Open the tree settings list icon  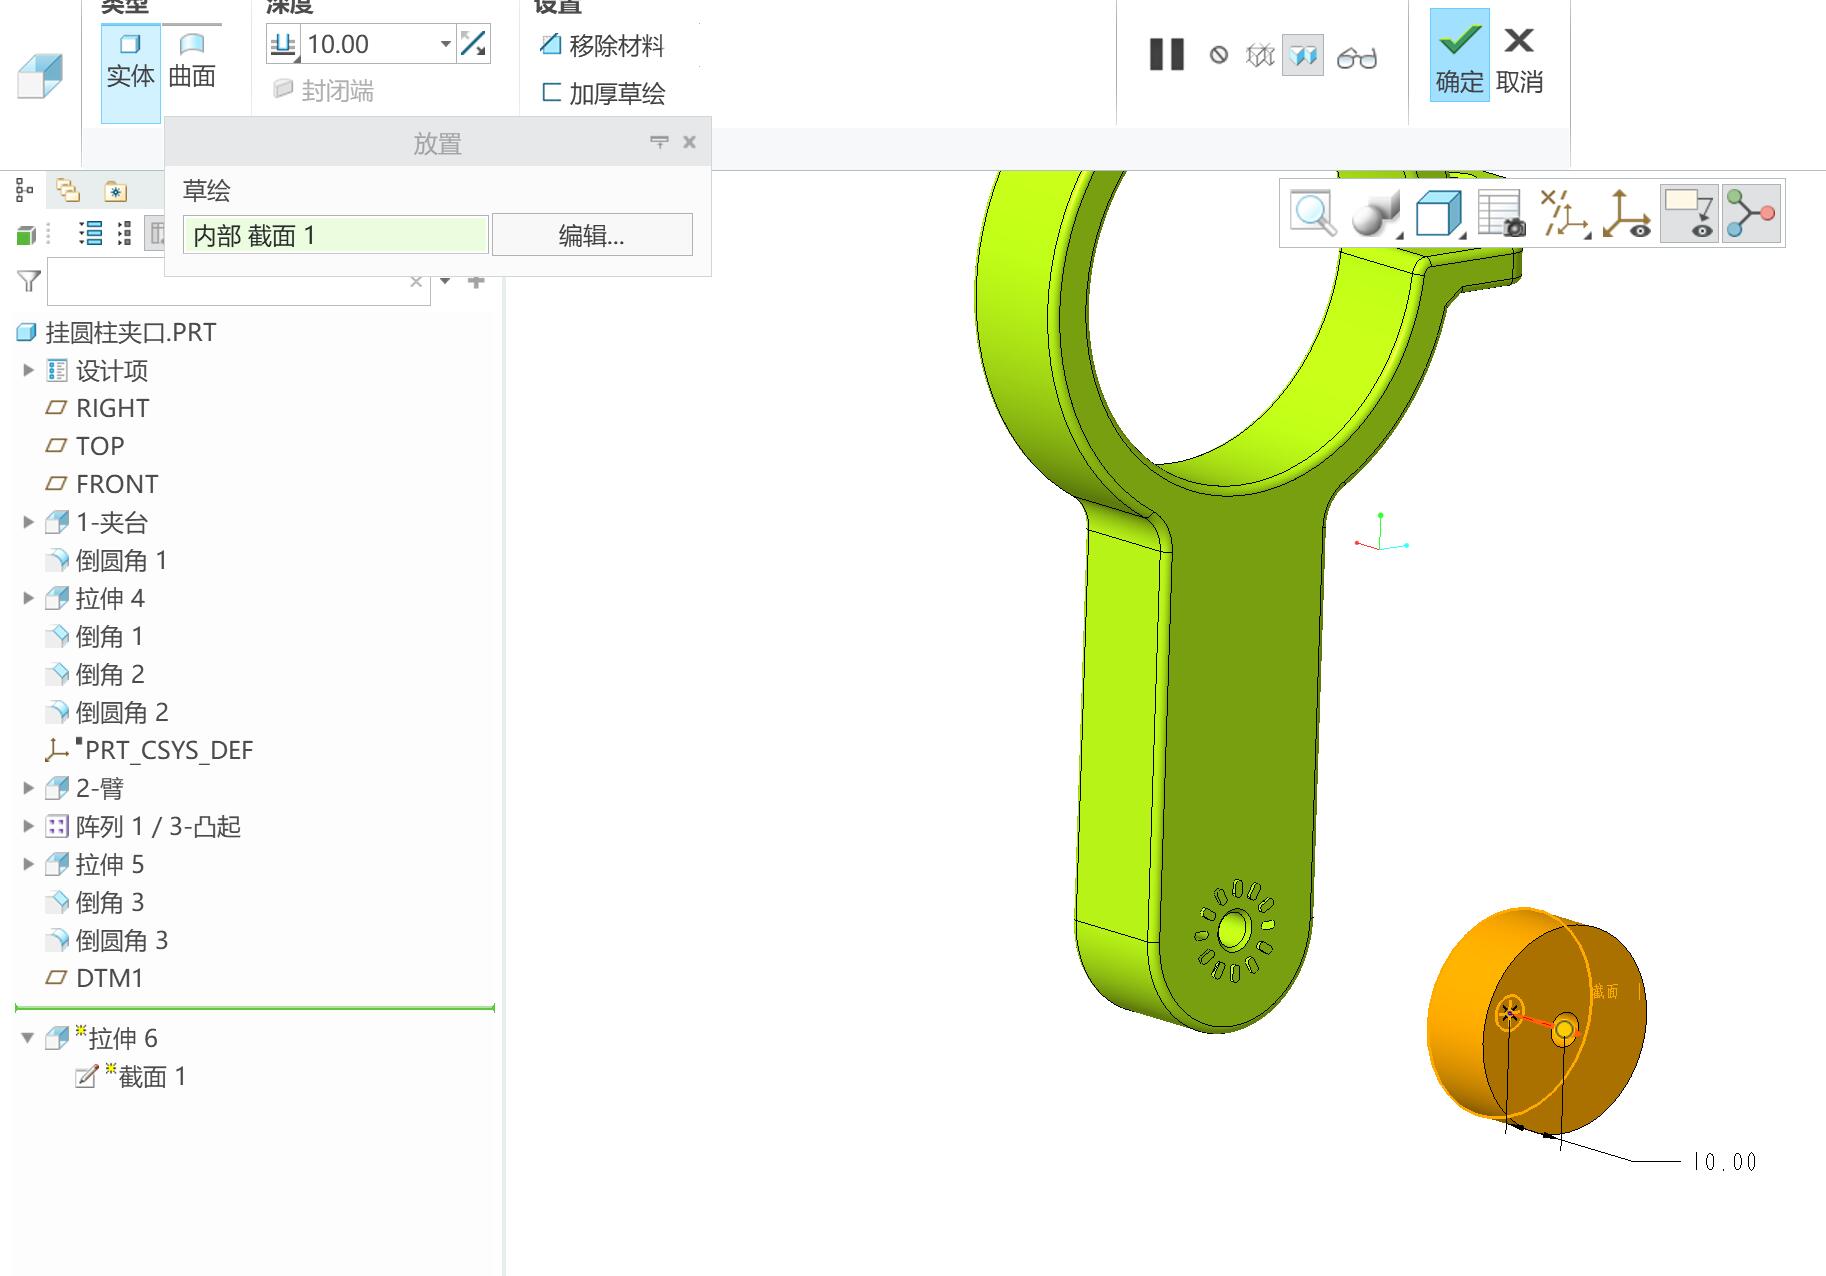pyautogui.click(x=90, y=234)
